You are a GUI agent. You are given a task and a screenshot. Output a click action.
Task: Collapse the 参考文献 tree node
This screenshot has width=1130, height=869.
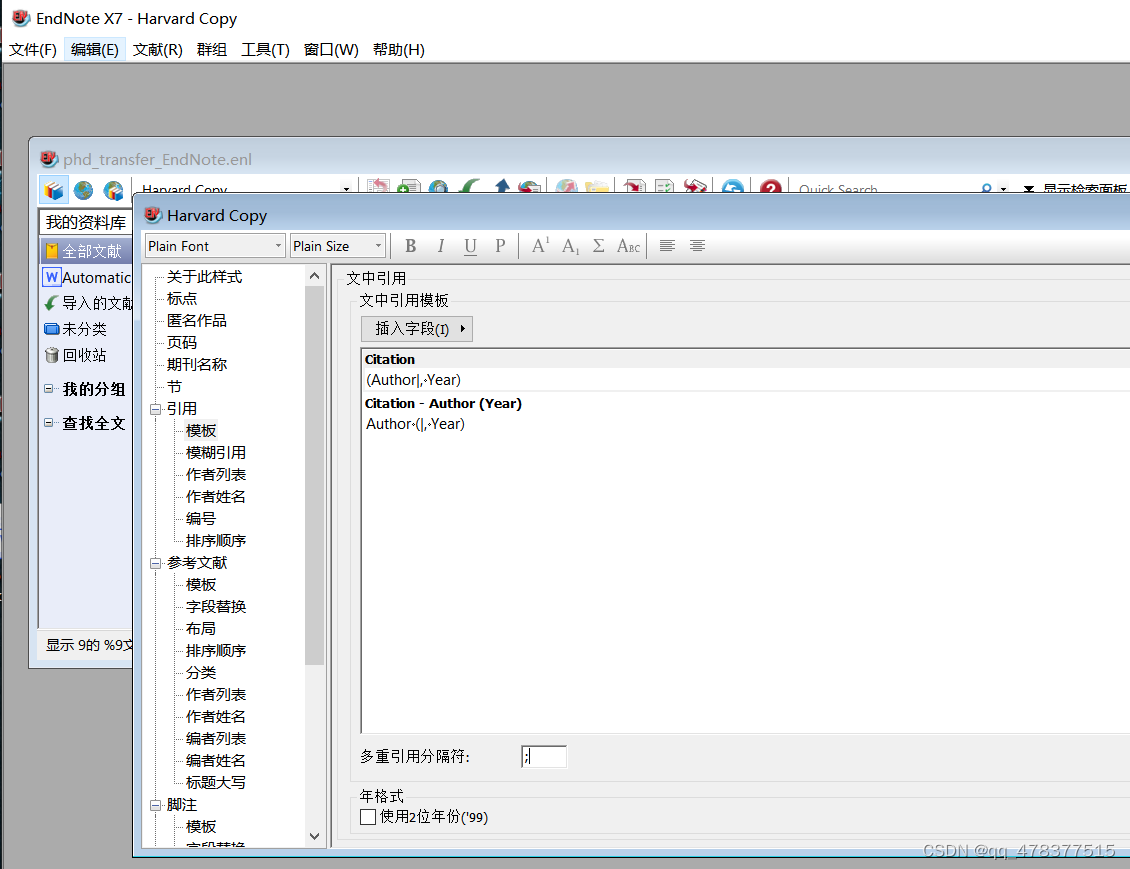[155, 563]
